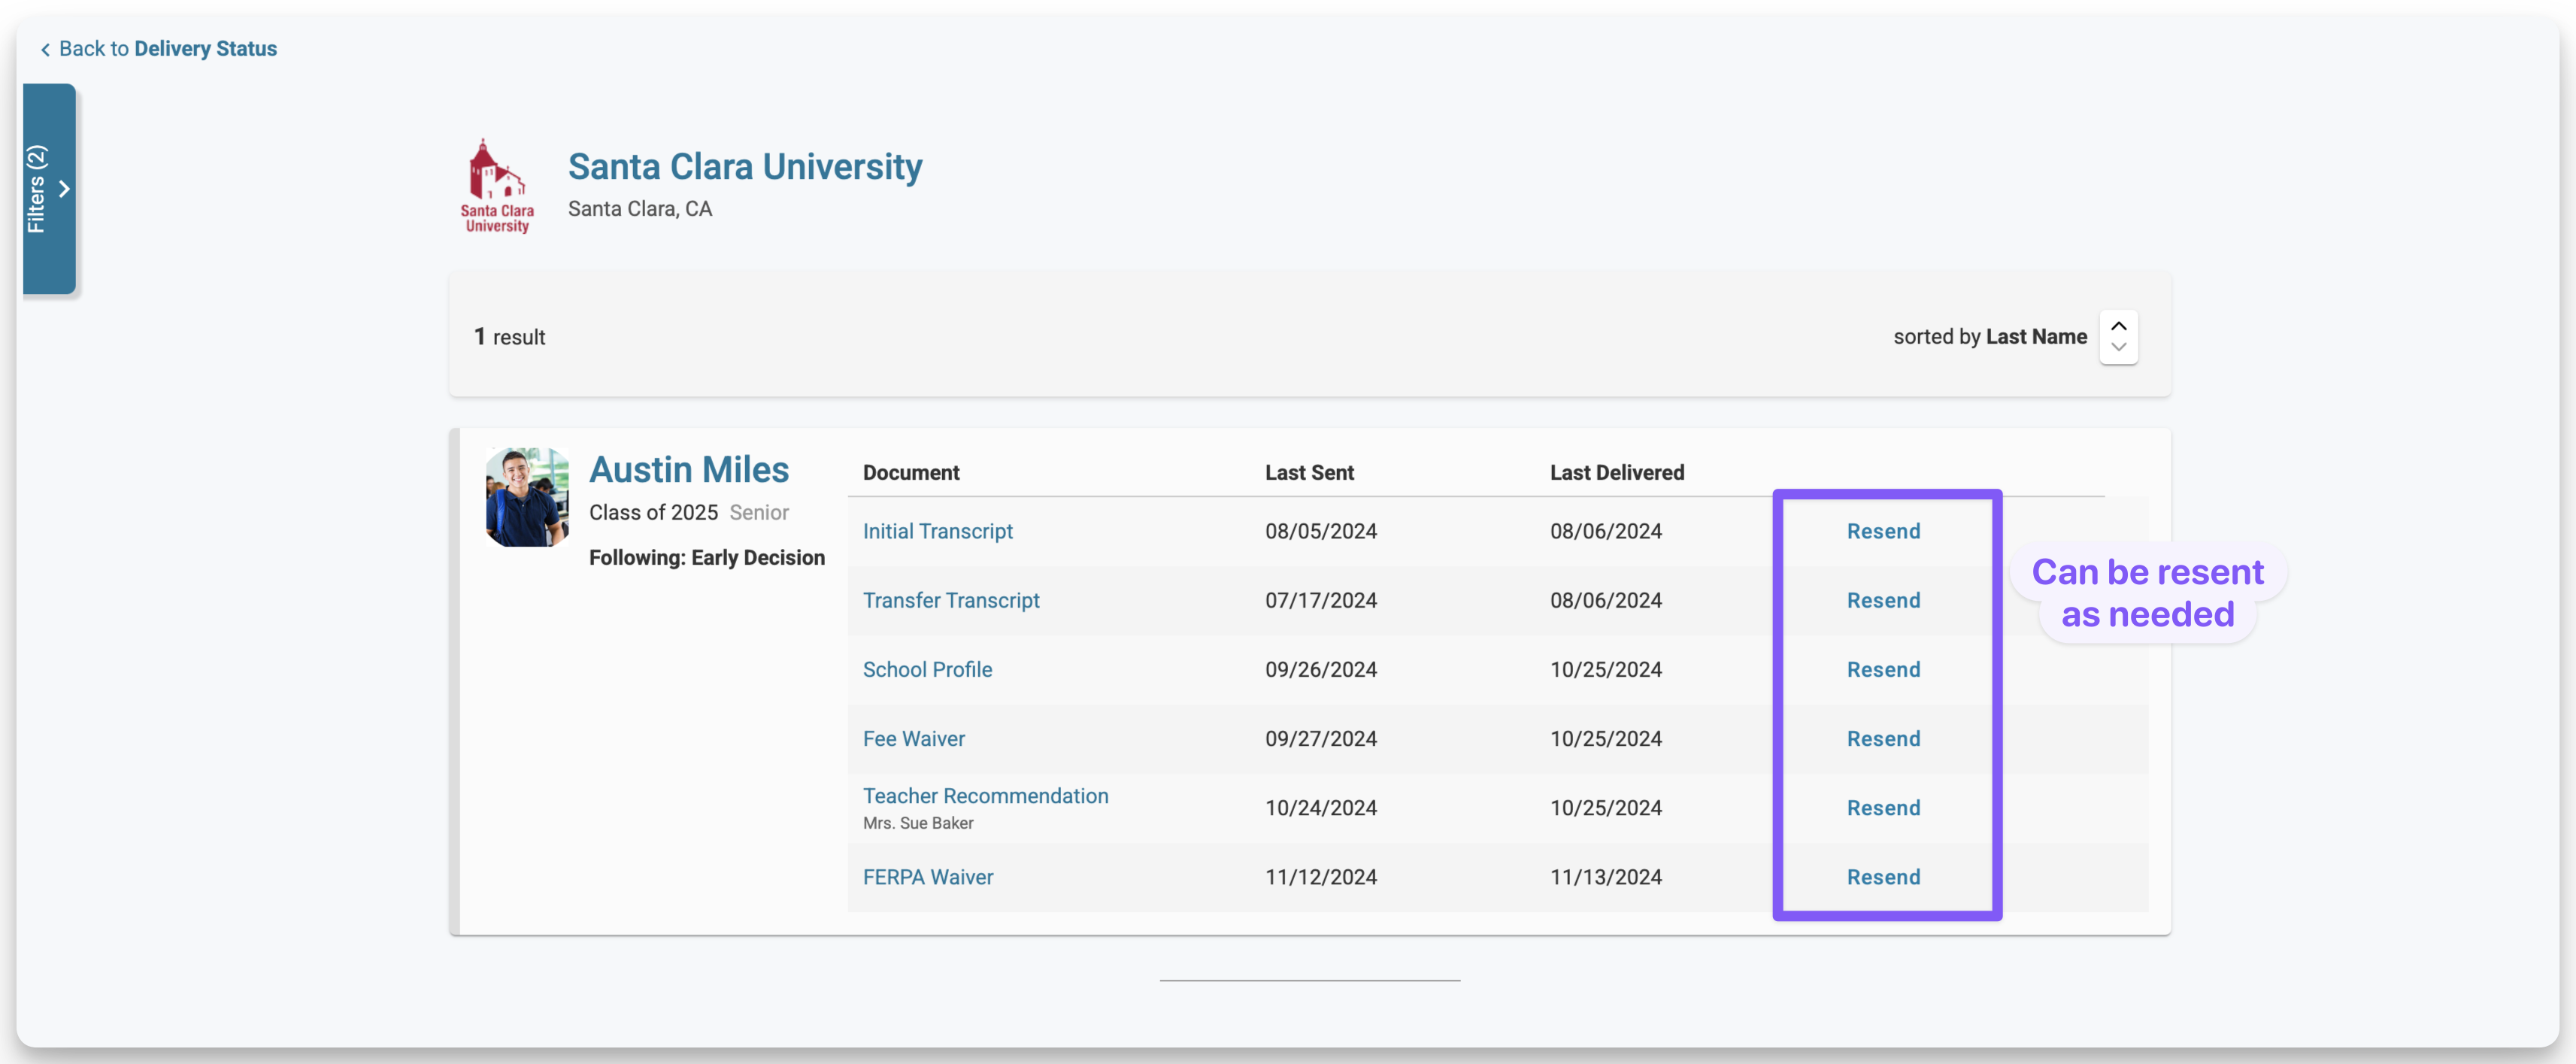Screen dimensions: 2576x1064
Task: Resend the Fee Waiver
Action: point(1883,738)
